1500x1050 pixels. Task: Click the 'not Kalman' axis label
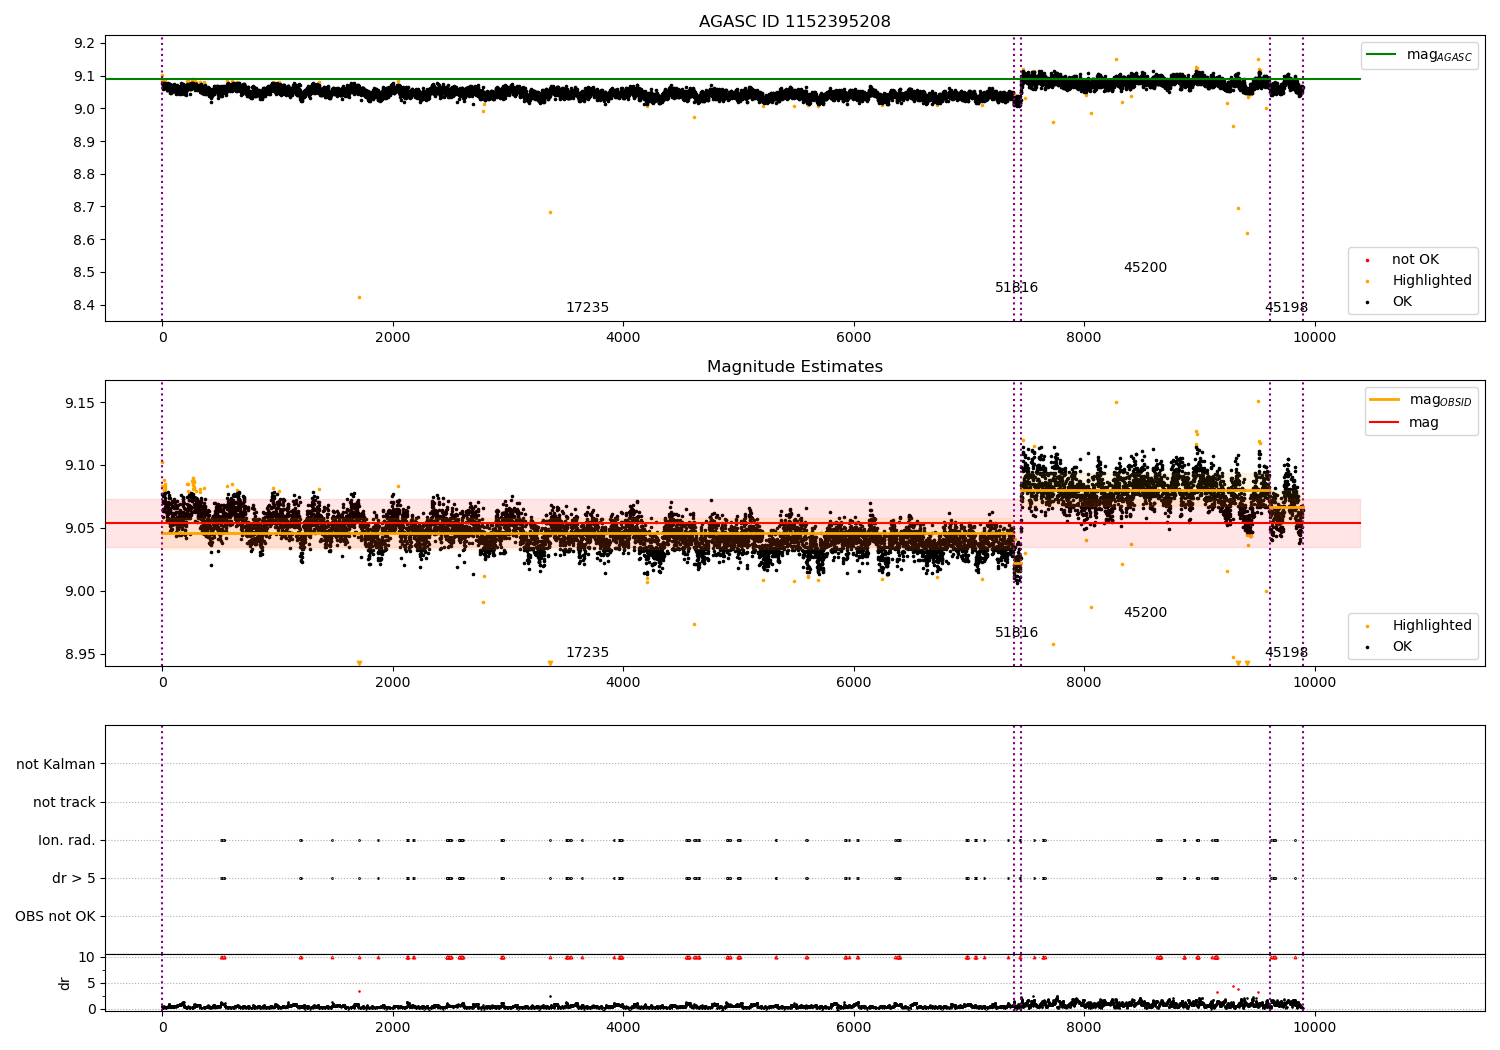pyautogui.click(x=56, y=765)
